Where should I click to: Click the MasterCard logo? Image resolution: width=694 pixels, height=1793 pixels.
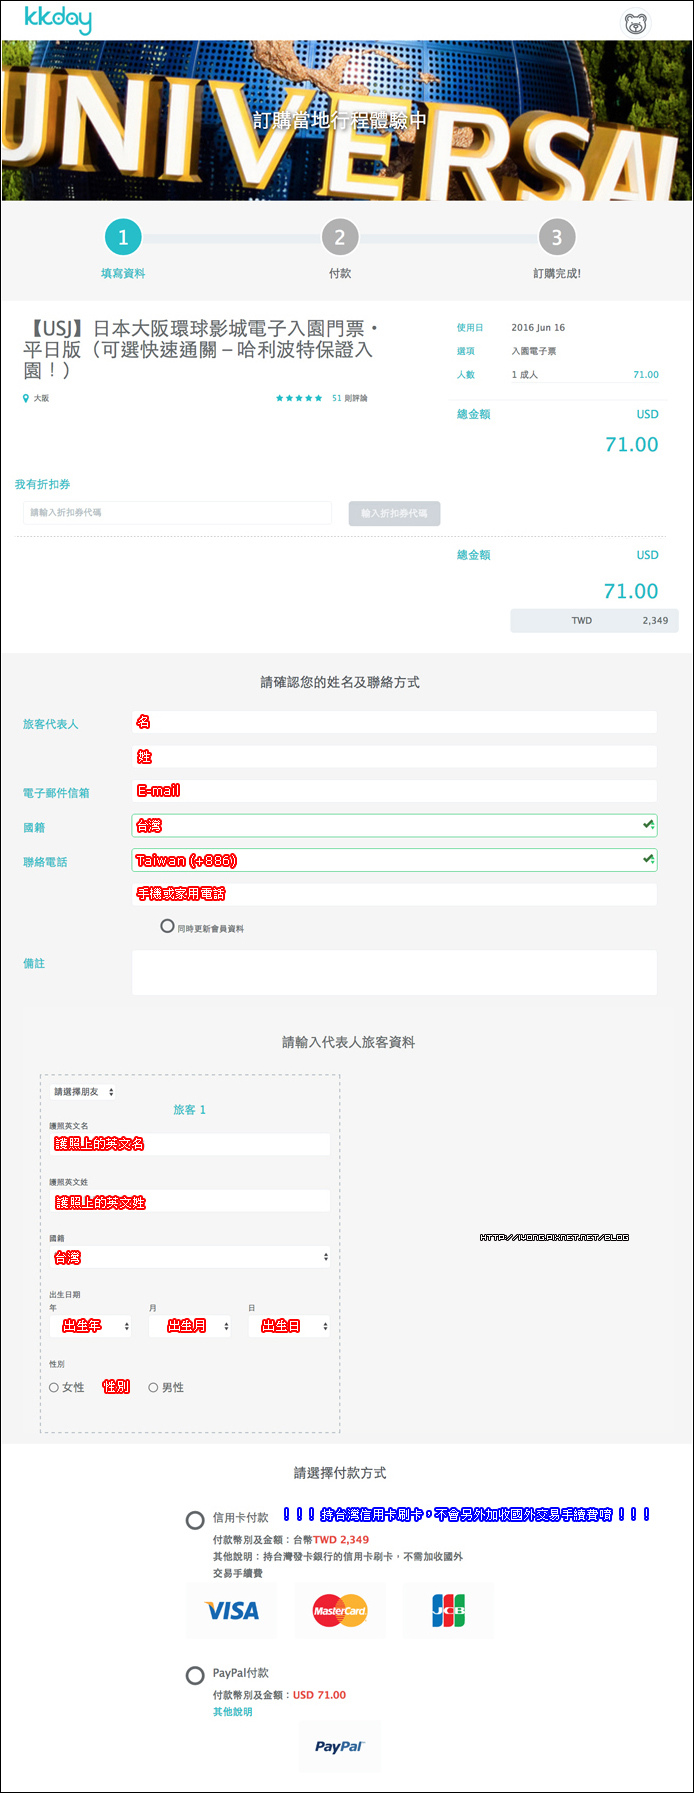click(x=340, y=1611)
